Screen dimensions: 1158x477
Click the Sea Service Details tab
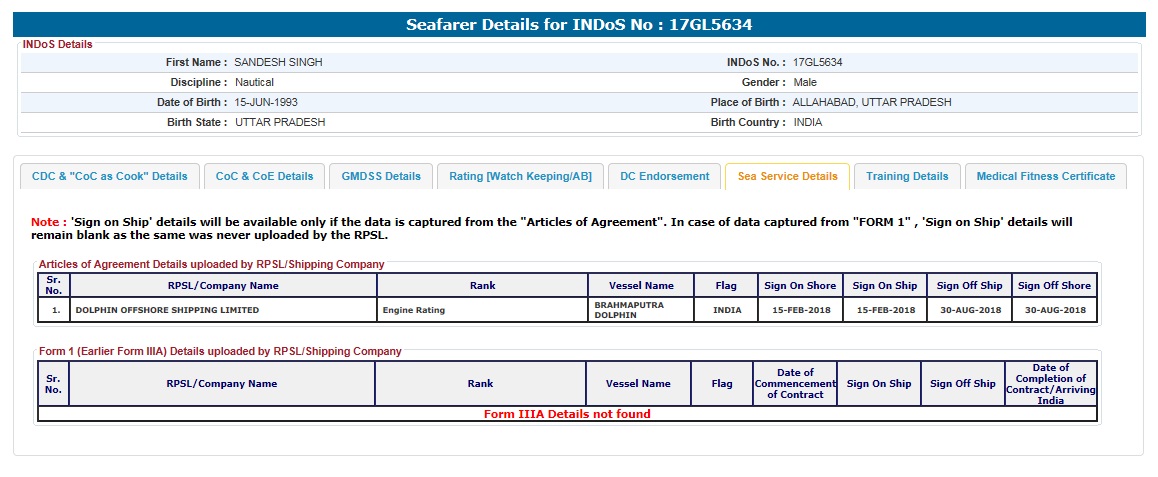click(787, 176)
